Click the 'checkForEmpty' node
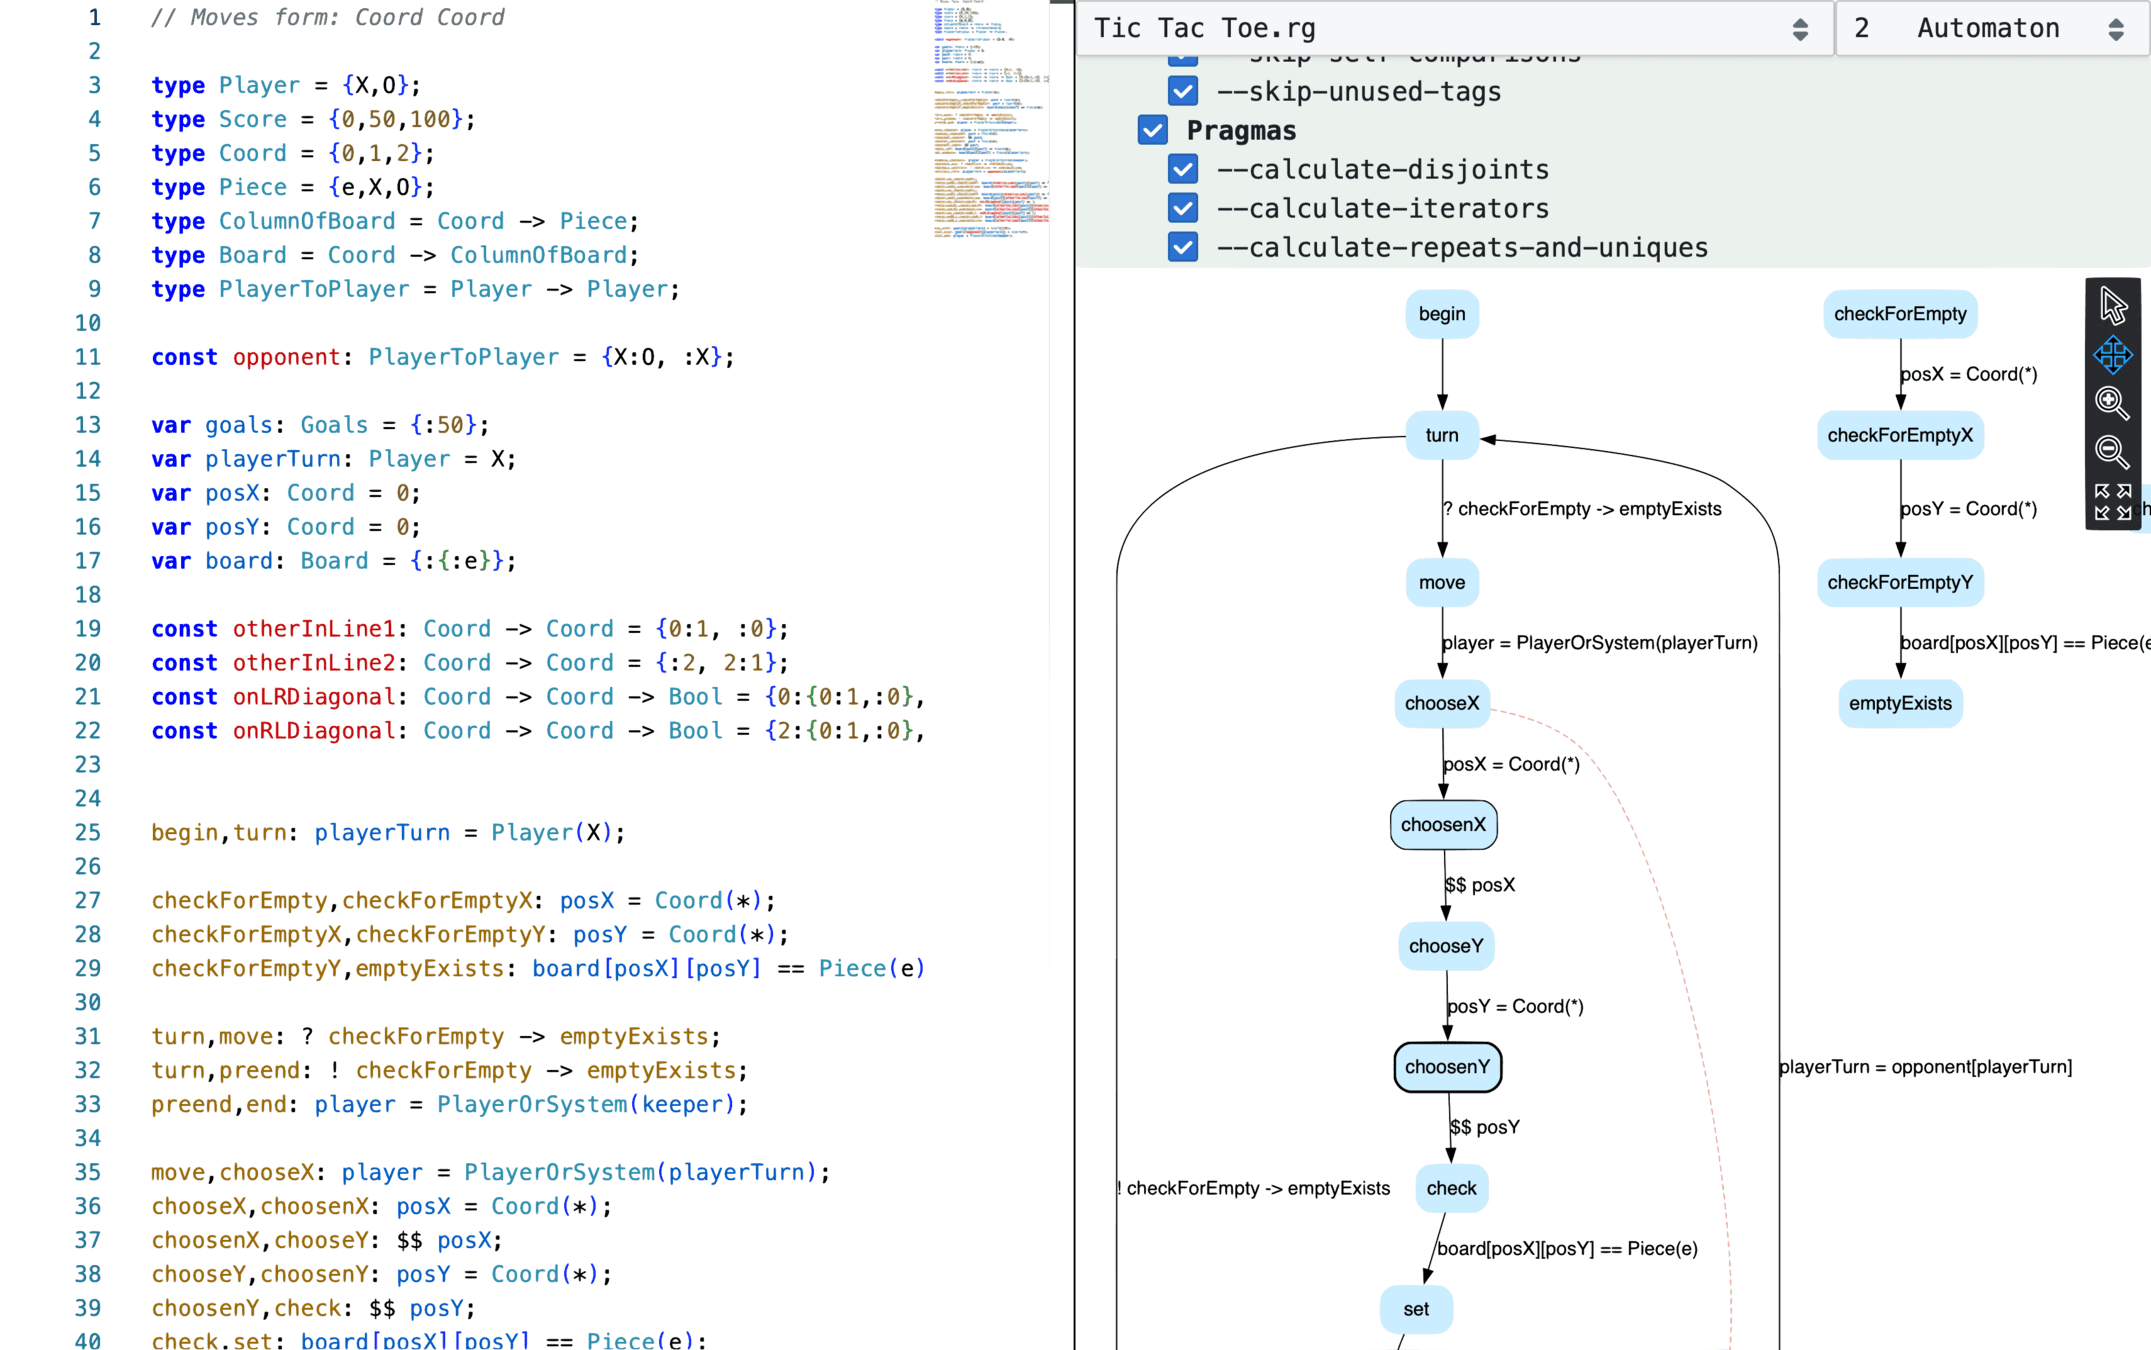The image size is (2151, 1350). pyautogui.click(x=1899, y=314)
